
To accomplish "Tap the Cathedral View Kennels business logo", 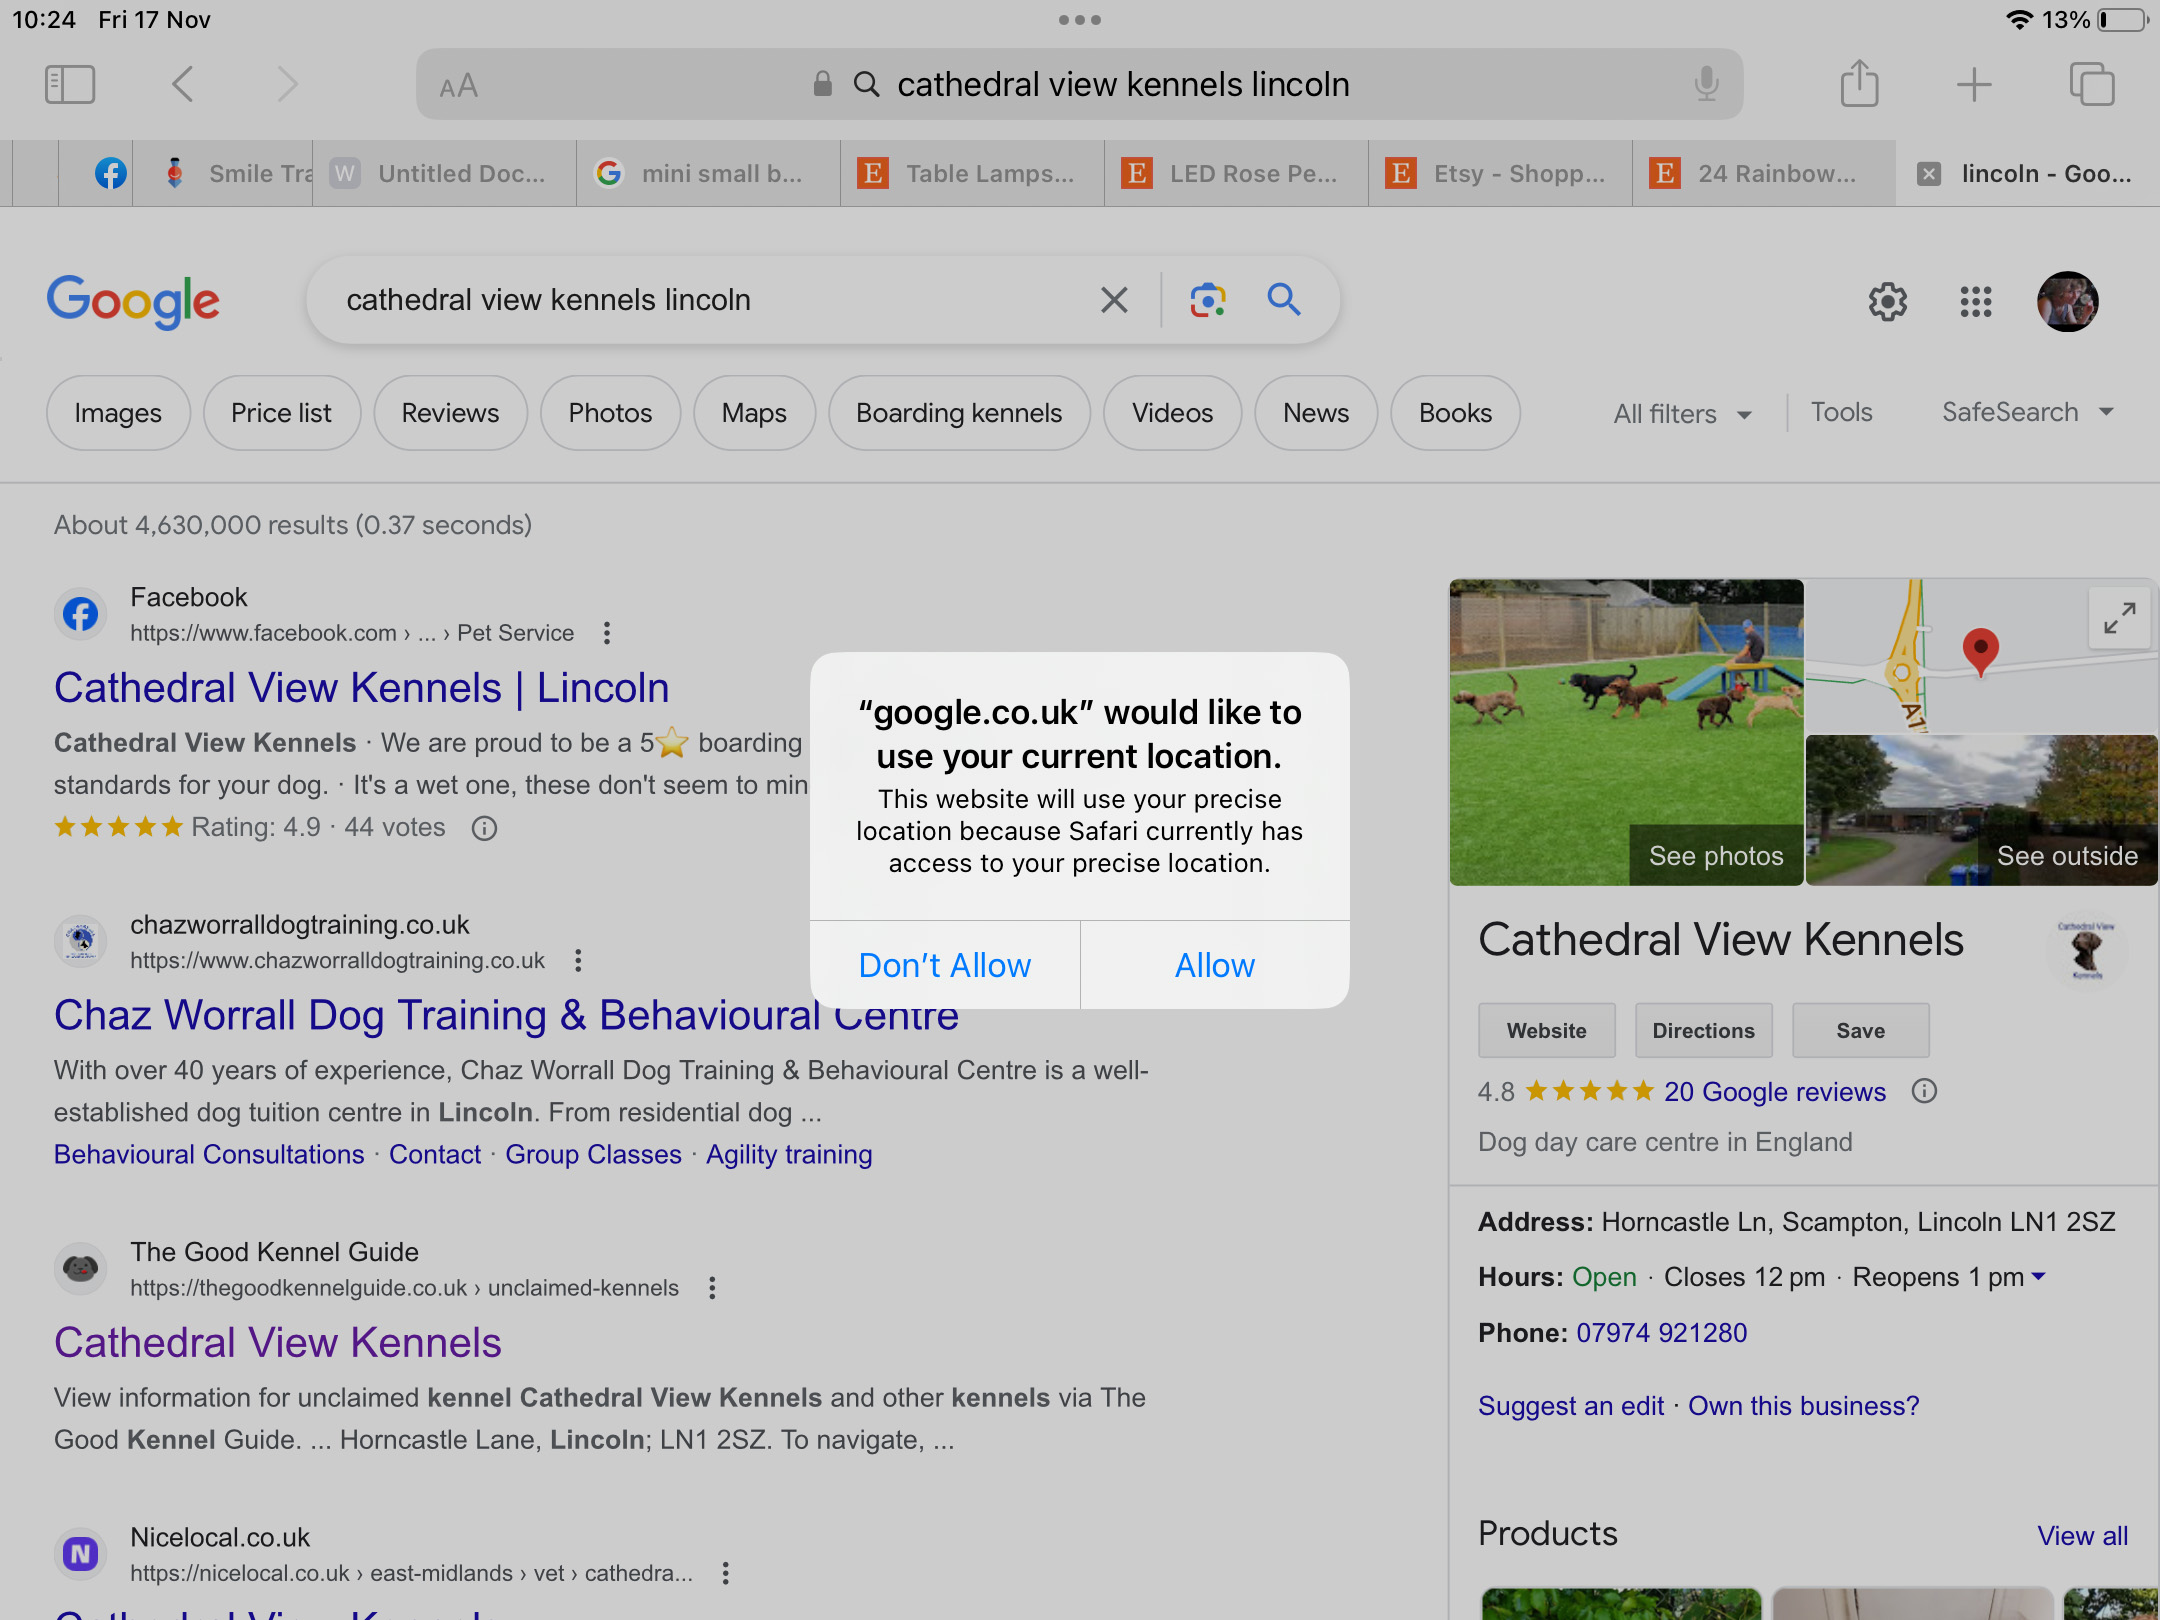I will tap(2086, 949).
